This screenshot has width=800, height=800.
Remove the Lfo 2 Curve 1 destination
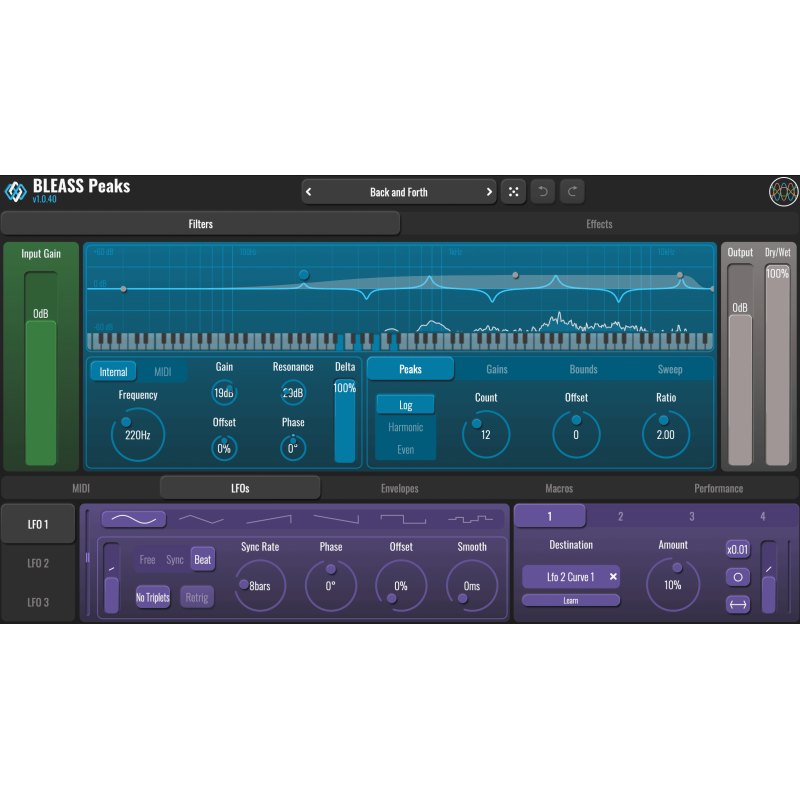(x=613, y=577)
